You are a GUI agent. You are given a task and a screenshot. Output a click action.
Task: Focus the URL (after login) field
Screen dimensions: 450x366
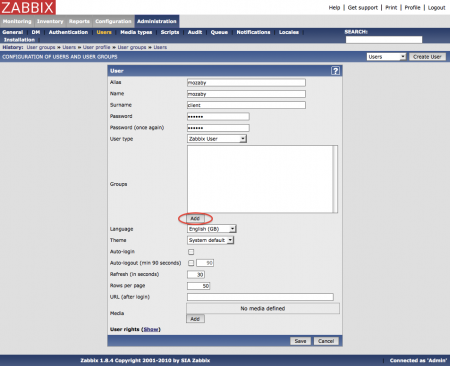(x=260, y=297)
